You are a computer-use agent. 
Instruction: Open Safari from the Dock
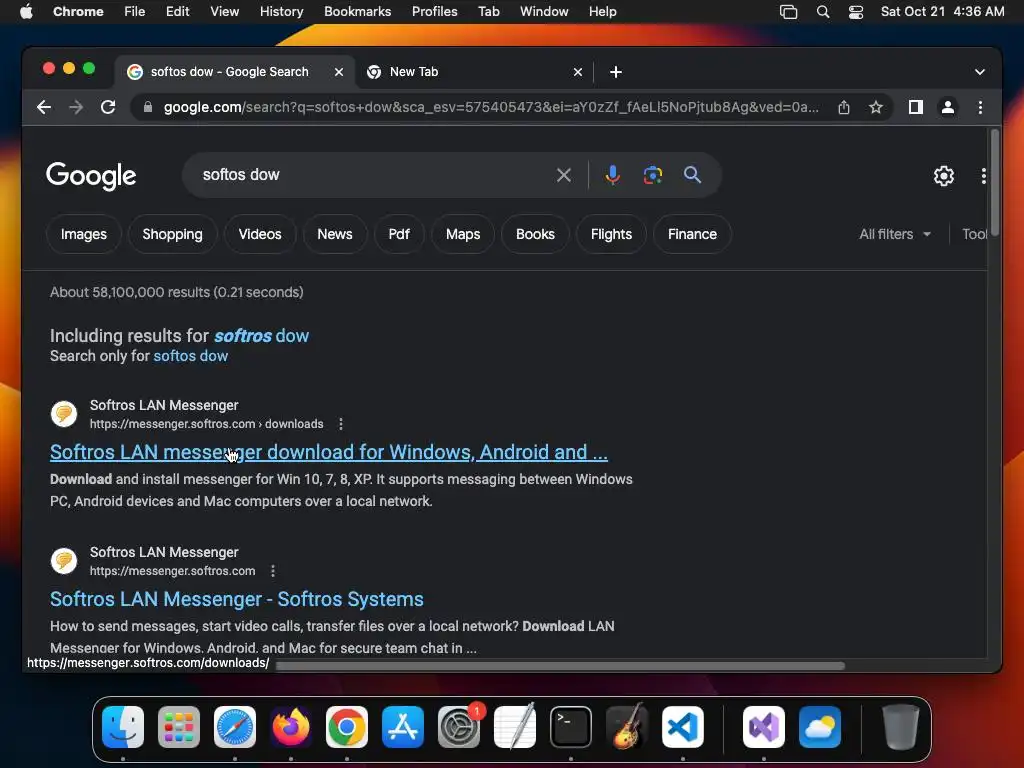(235, 727)
